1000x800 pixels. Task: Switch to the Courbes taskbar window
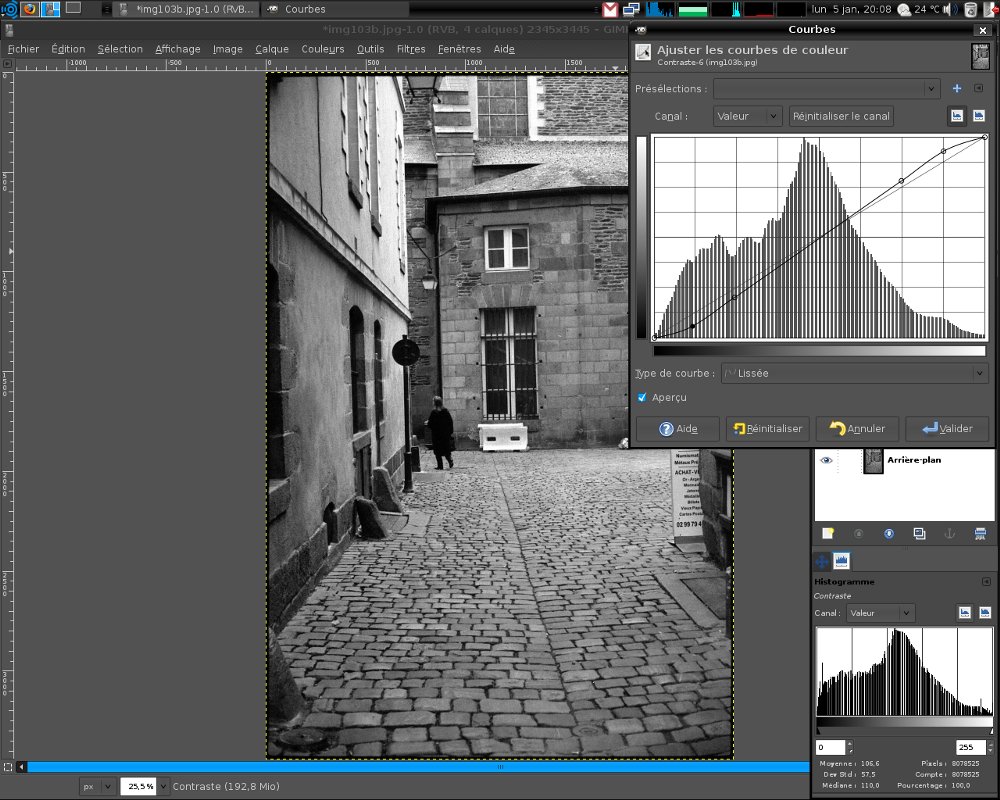335,9
